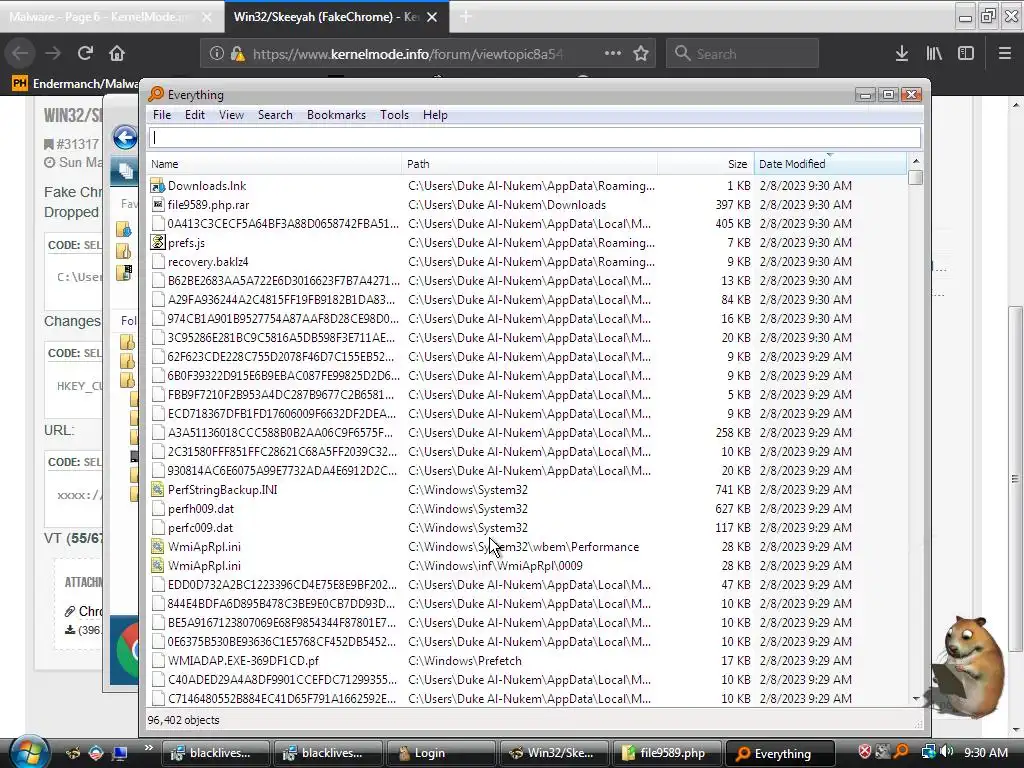Viewport: 1024px width, 768px height.
Task: Reload the page in Firefox
Action: (85, 53)
